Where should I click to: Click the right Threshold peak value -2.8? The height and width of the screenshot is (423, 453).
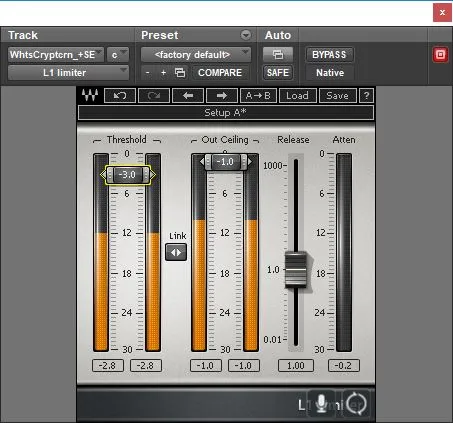click(x=146, y=365)
